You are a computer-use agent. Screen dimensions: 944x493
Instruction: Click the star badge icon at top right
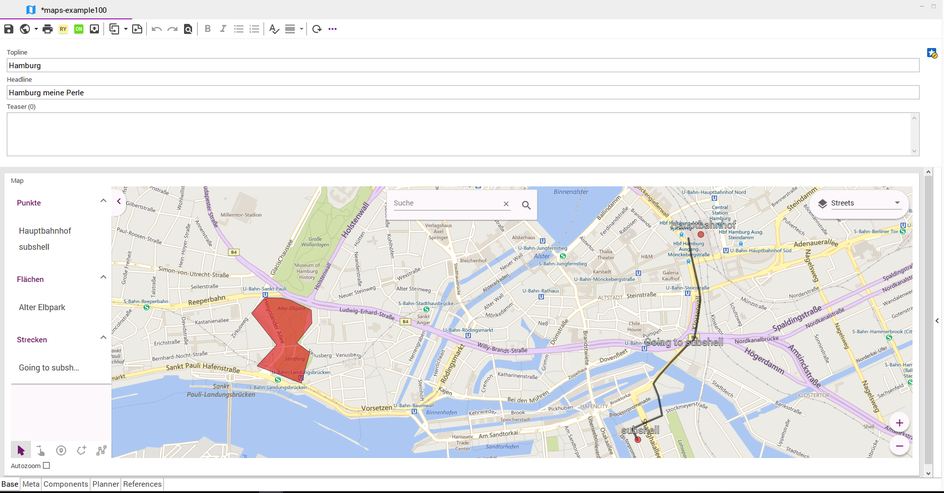(x=932, y=54)
